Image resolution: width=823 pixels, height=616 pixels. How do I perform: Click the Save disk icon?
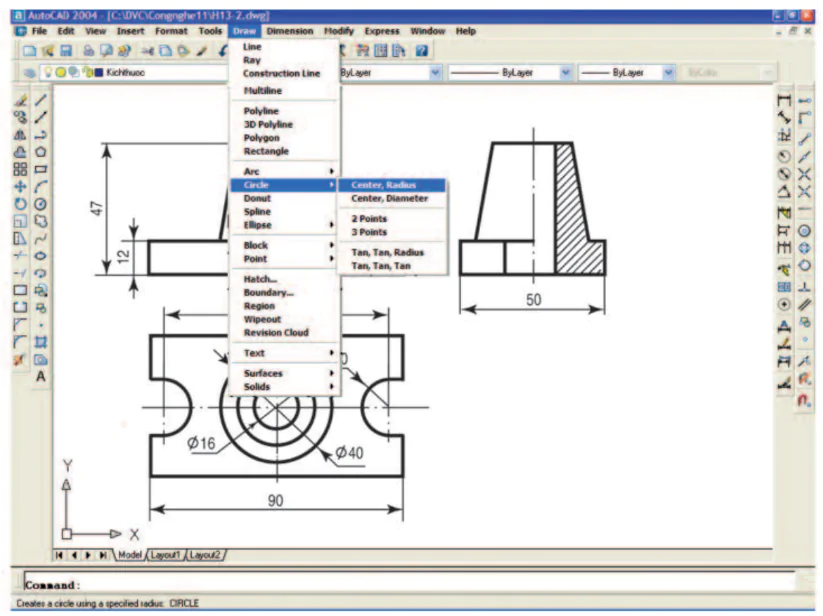click(x=66, y=51)
